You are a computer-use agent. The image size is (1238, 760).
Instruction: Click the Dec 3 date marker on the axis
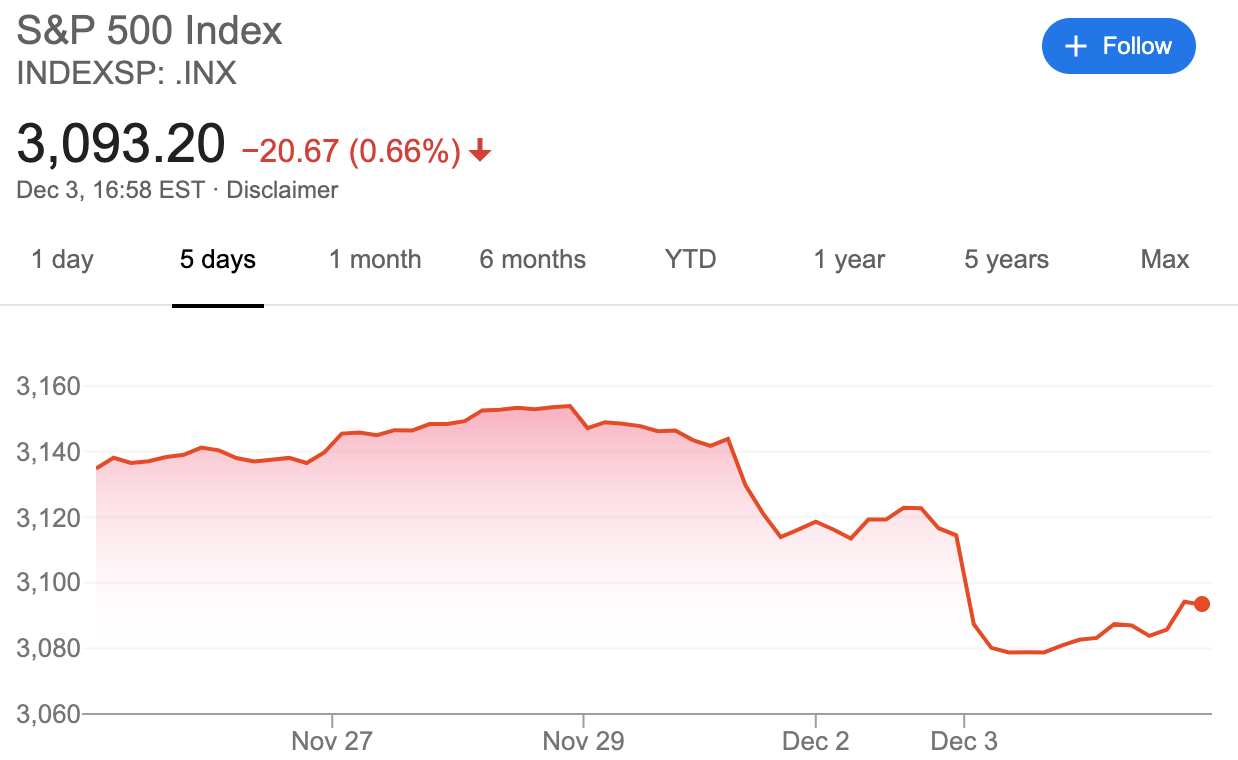point(964,741)
